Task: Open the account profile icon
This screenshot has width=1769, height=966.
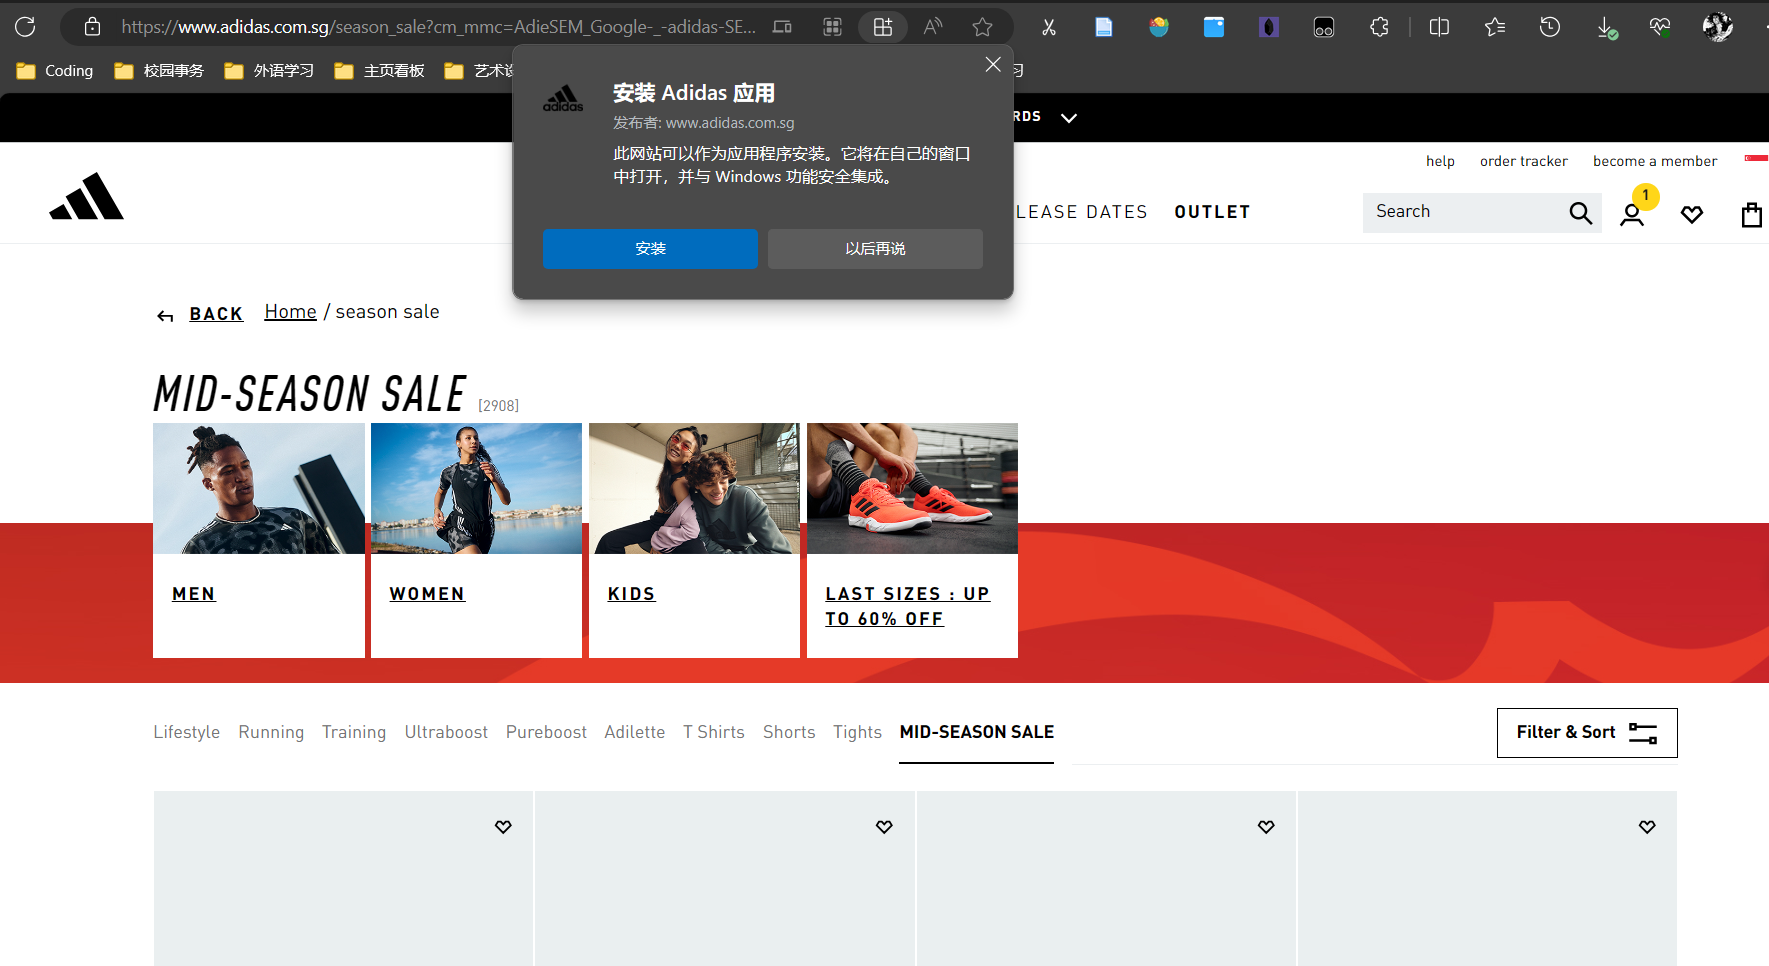Action: point(1632,215)
